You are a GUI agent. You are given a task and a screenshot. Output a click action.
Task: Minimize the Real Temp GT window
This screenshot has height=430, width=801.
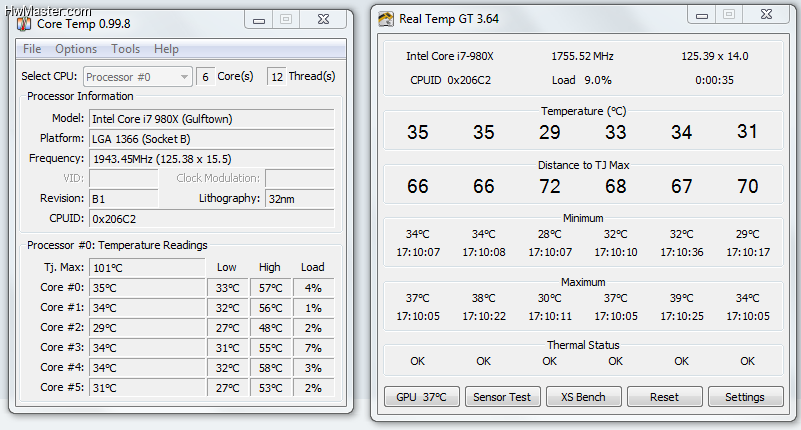[x=702, y=15]
